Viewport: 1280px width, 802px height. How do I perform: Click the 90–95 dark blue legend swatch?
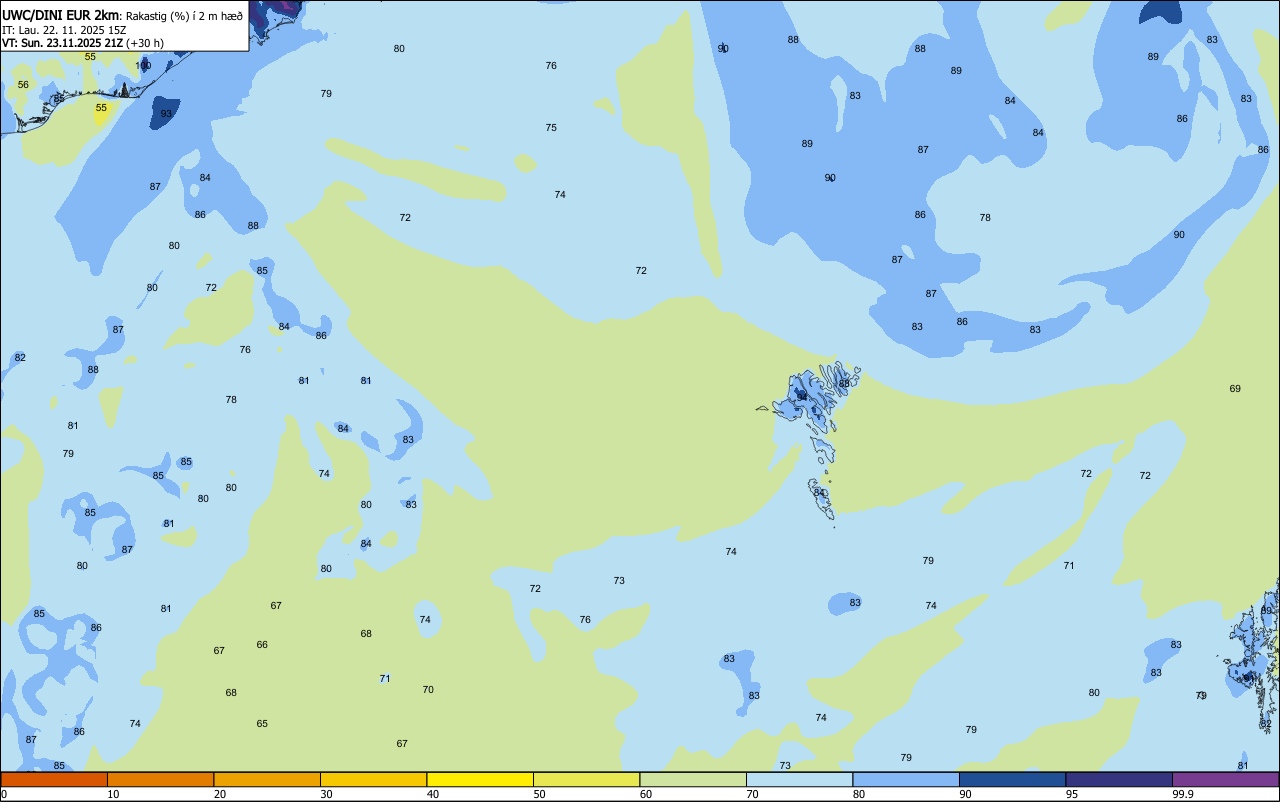click(x=1012, y=779)
